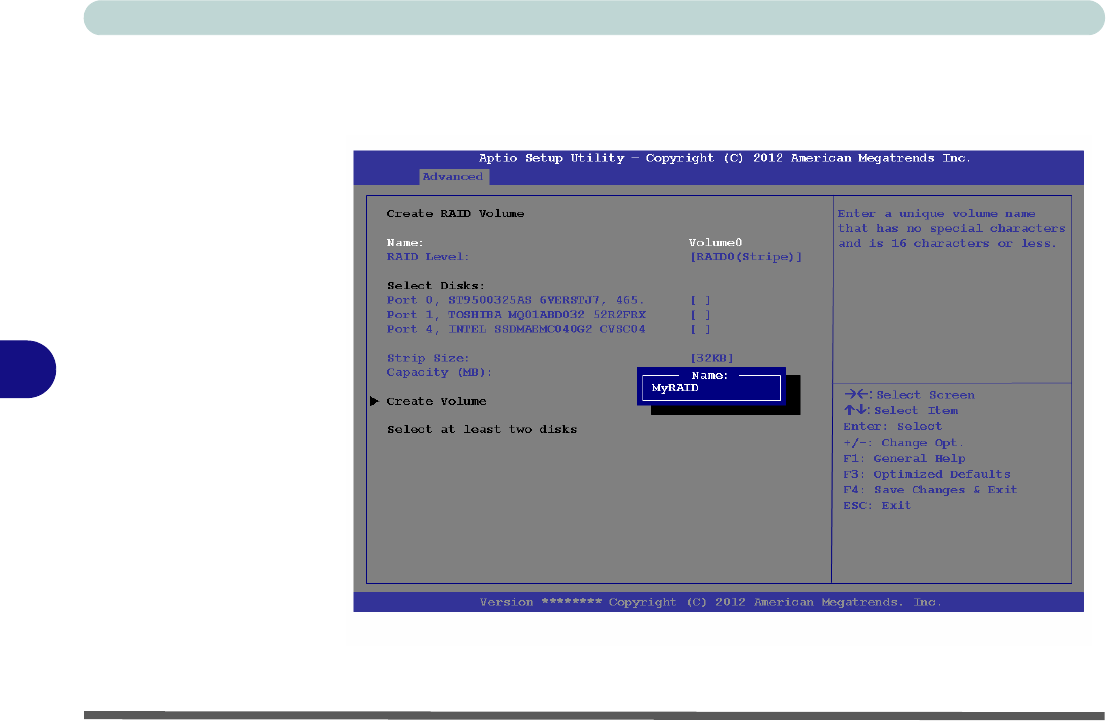
Task: Toggle checkbox for Port 4 INTEL SSD
Action: pos(700,329)
